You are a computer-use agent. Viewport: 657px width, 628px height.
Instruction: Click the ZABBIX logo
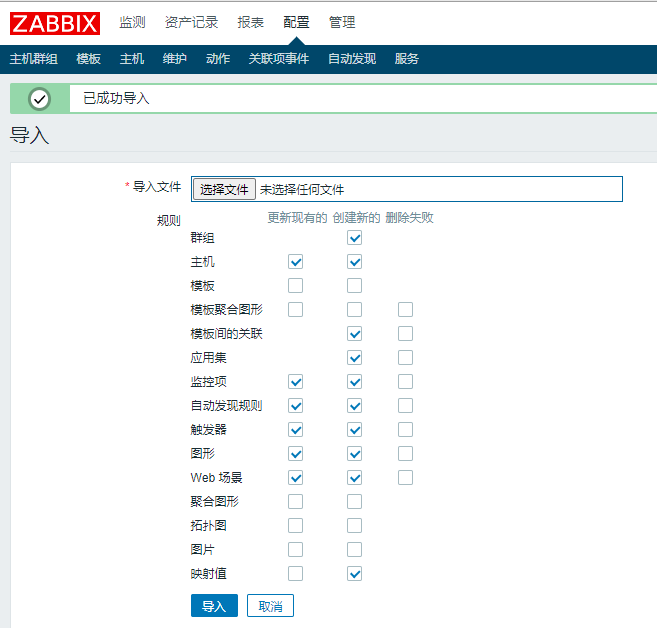[55, 23]
